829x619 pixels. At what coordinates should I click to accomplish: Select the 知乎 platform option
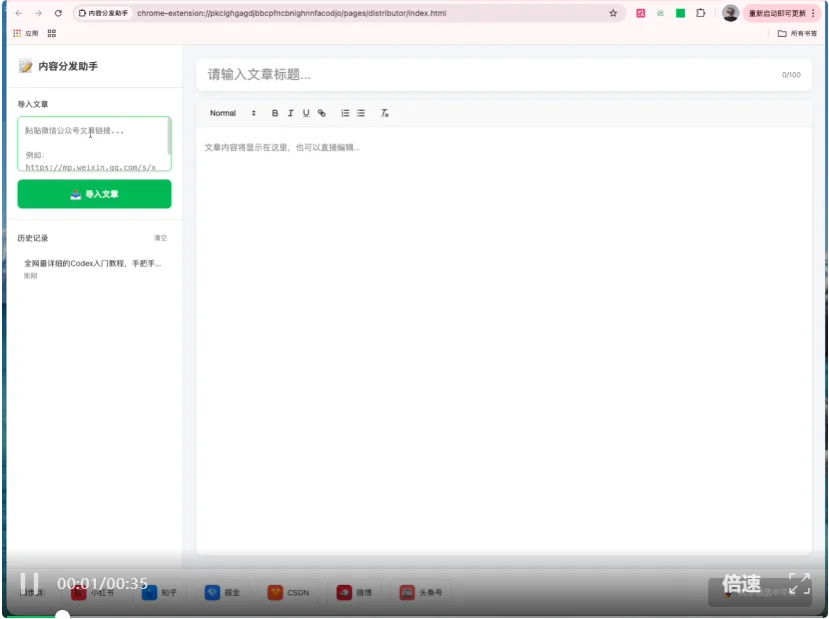click(160, 592)
